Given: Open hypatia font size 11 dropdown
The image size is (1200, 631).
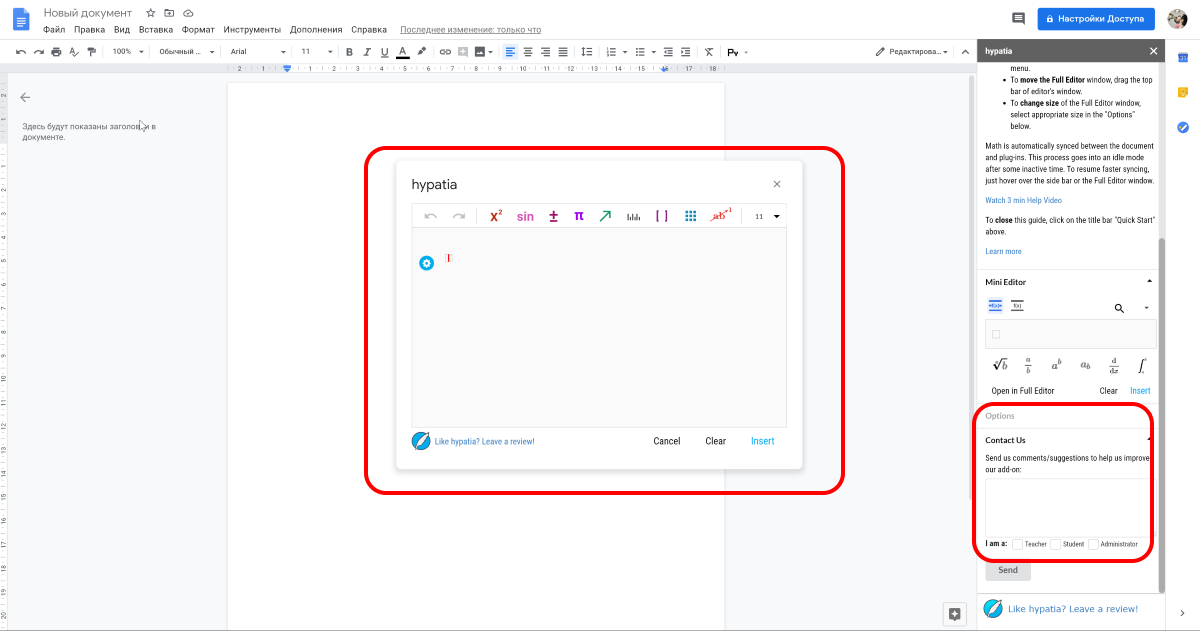Looking at the screenshot, I should (767, 216).
